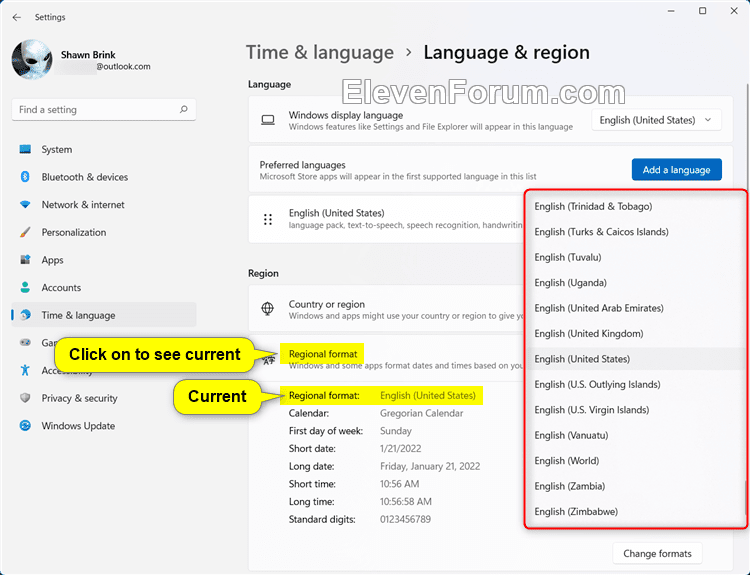Click the Windows display language monitor icon
The height and width of the screenshot is (575, 750).
click(268, 120)
